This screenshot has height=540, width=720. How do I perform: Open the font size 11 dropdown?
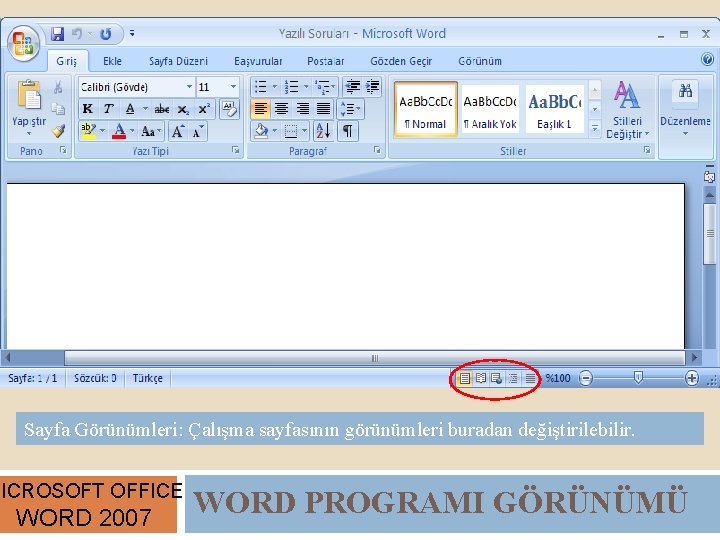pyautogui.click(x=233, y=87)
